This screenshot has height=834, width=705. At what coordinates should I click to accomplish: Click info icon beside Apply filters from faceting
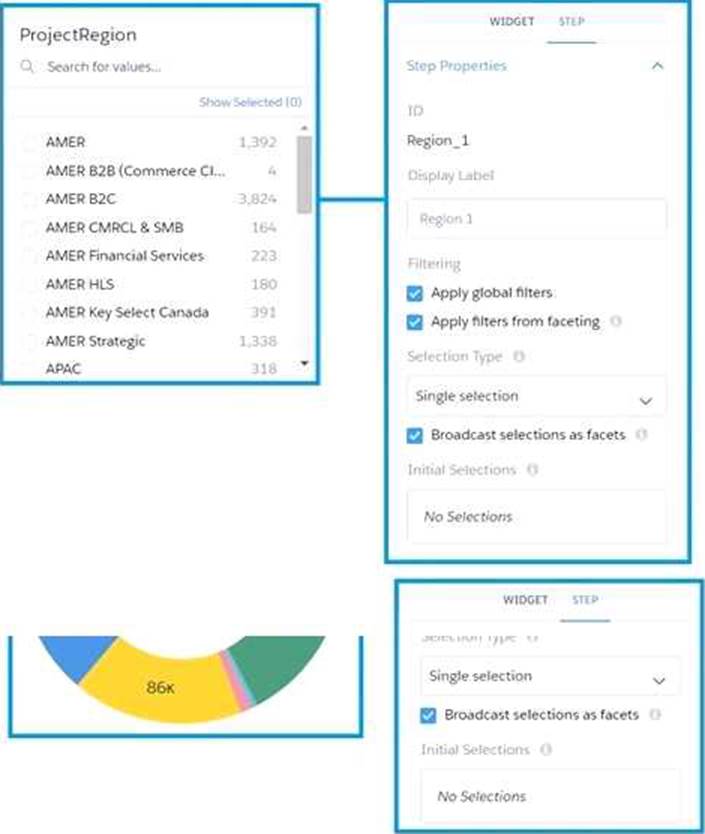616,322
